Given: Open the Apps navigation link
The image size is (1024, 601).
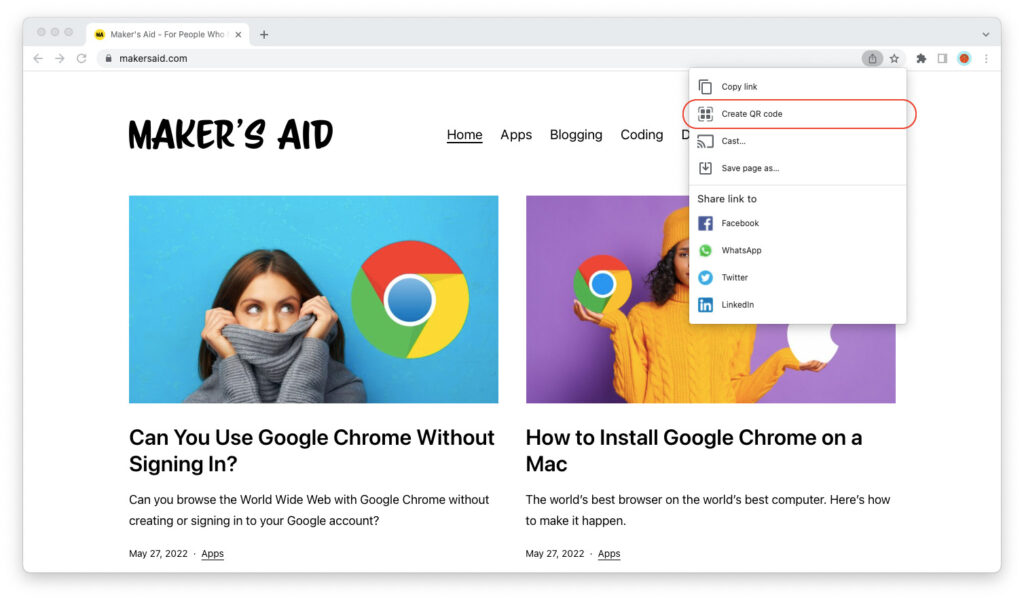Looking at the screenshot, I should click(x=516, y=135).
